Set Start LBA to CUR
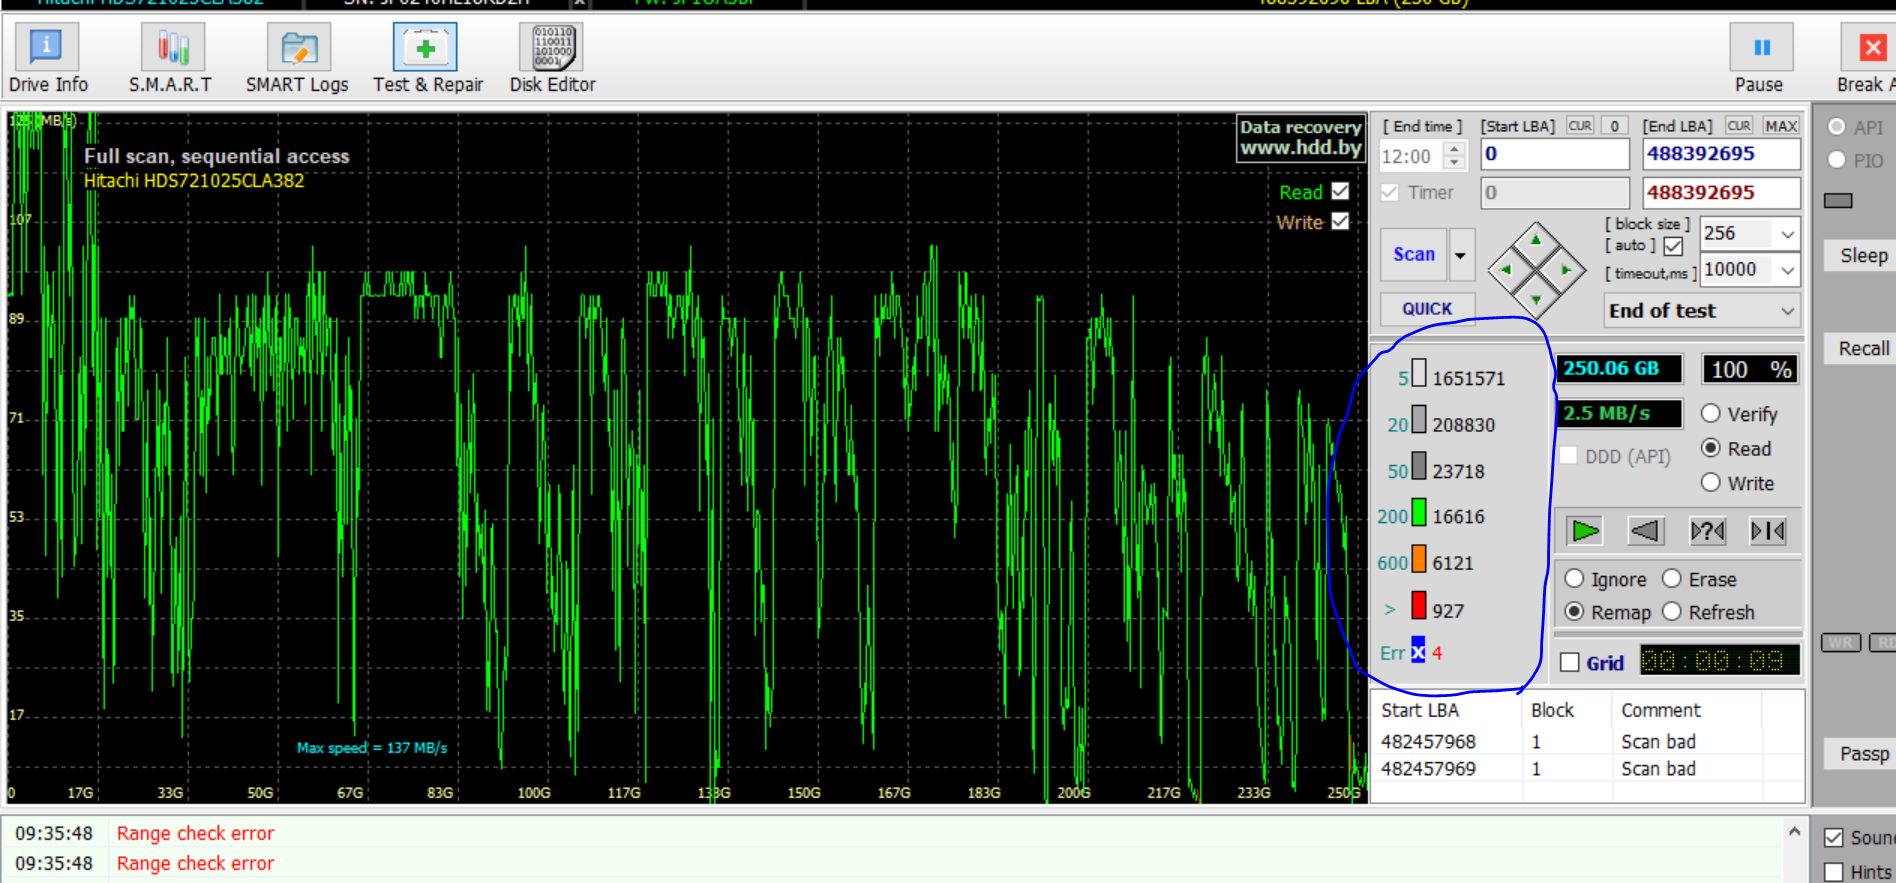Image resolution: width=1896 pixels, height=883 pixels. click(1580, 126)
